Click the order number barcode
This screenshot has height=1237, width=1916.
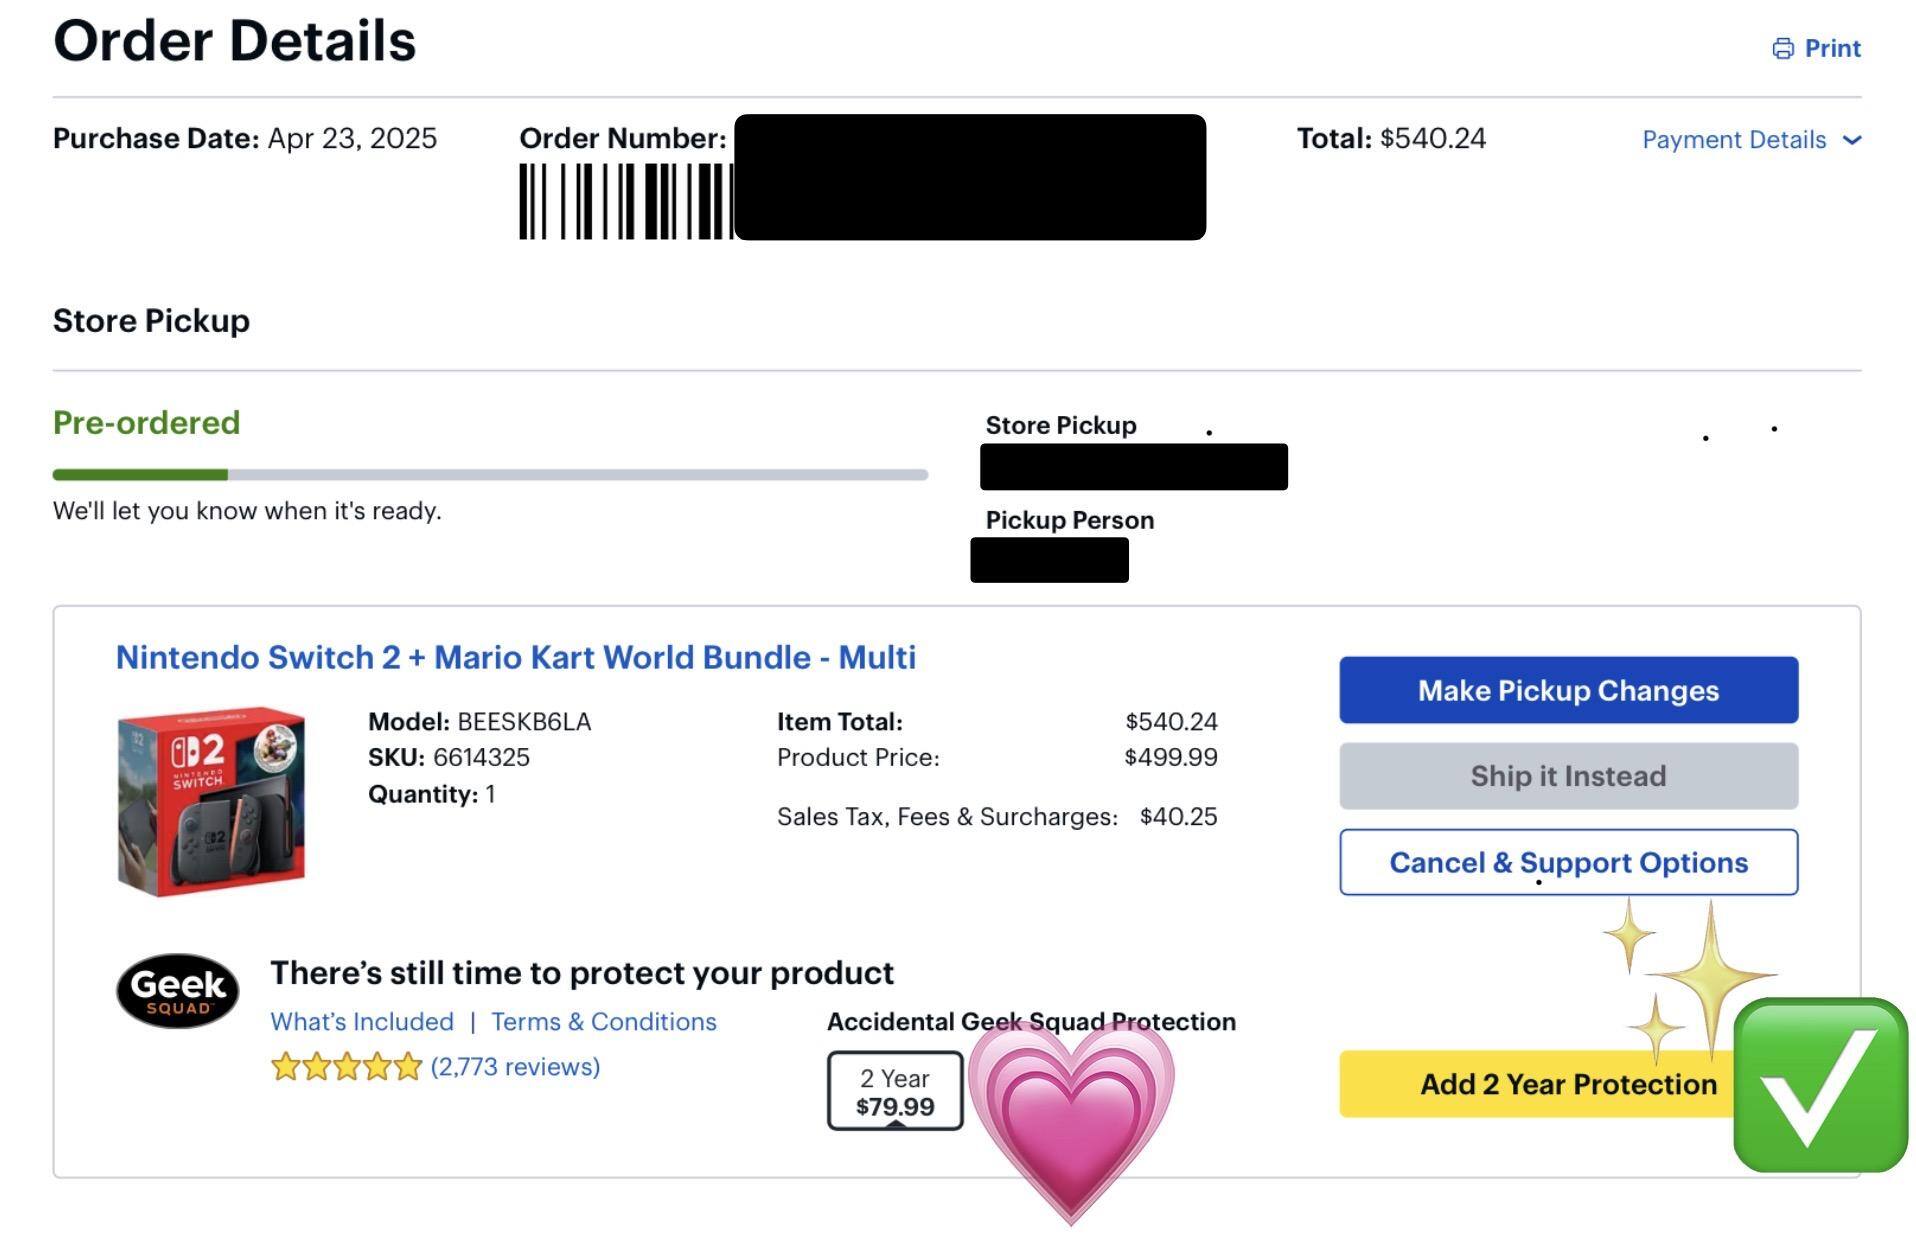click(x=626, y=201)
